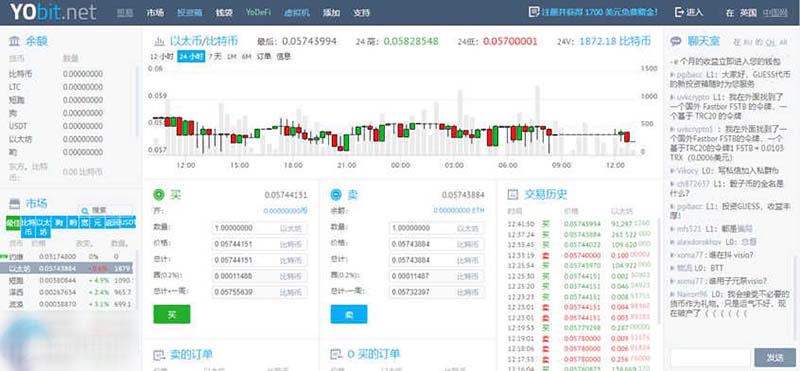Select the 12 小时 chart range
This screenshot has width=800, height=371.
pos(162,57)
